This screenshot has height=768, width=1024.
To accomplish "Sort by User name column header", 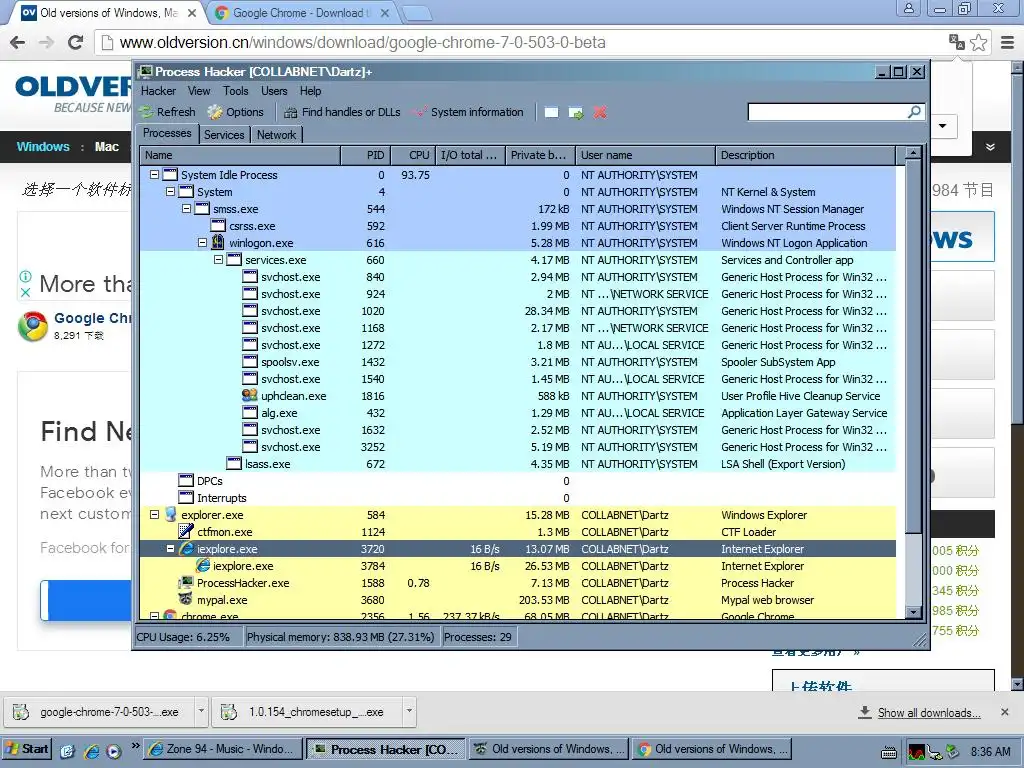I will click(x=645, y=155).
